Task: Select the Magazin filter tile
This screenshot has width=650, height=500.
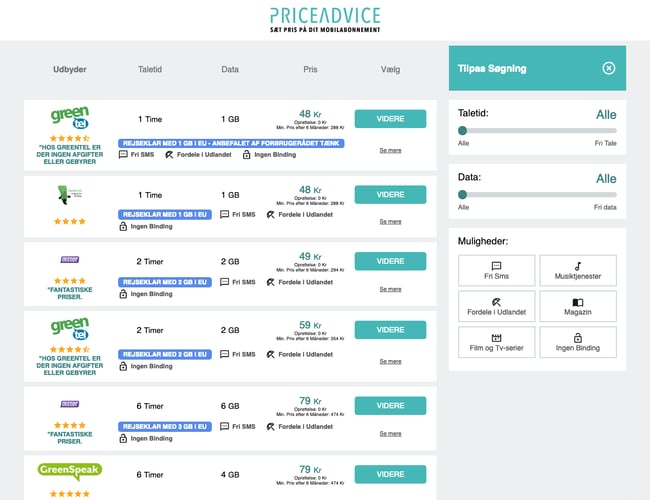Action: click(578, 306)
